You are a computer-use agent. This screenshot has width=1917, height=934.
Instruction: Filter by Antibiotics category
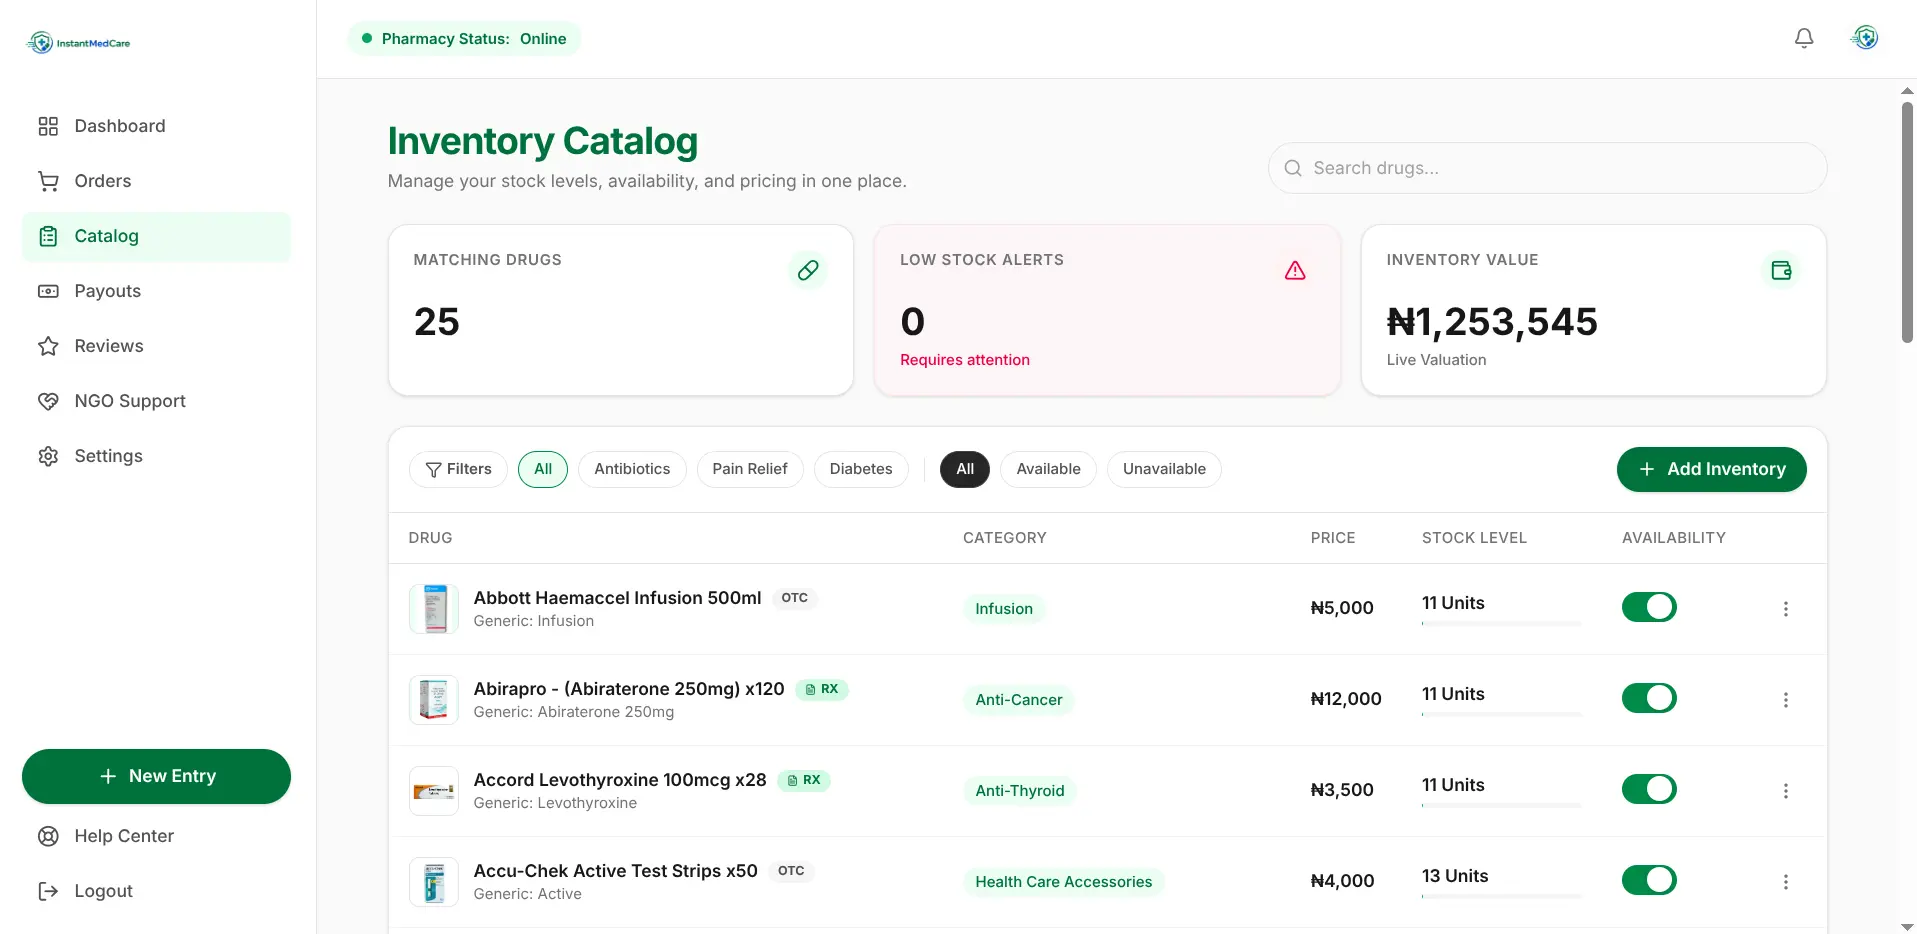(x=632, y=469)
